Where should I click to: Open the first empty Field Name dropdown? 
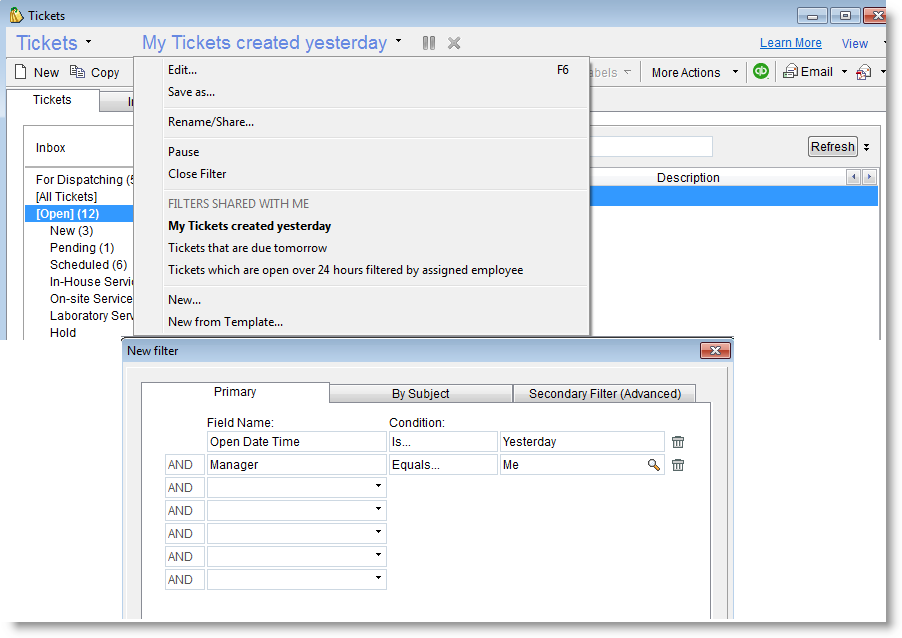click(378, 487)
